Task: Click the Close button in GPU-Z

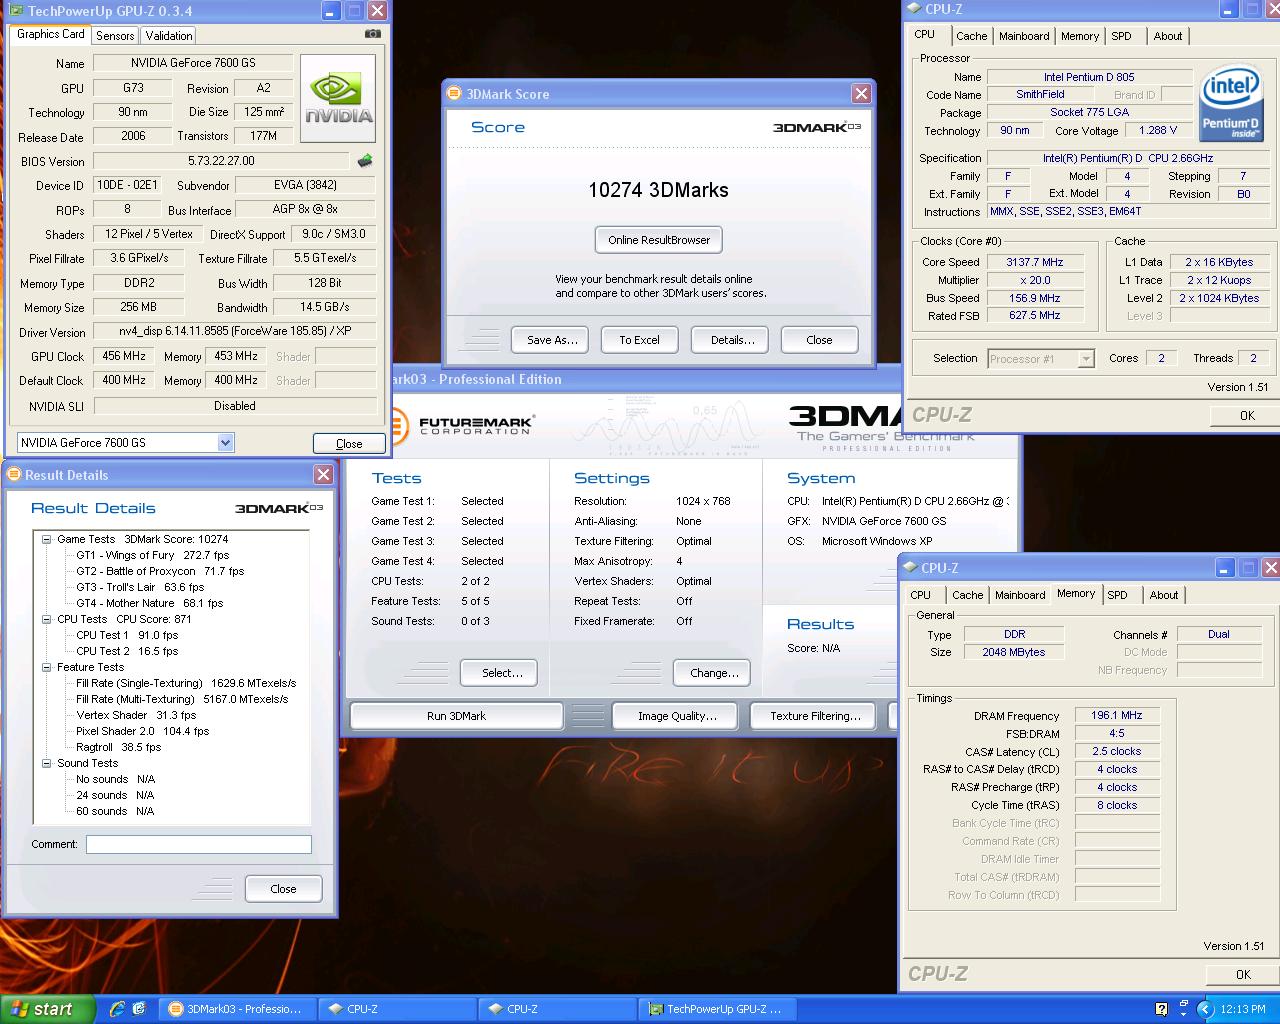Action: coord(349,443)
